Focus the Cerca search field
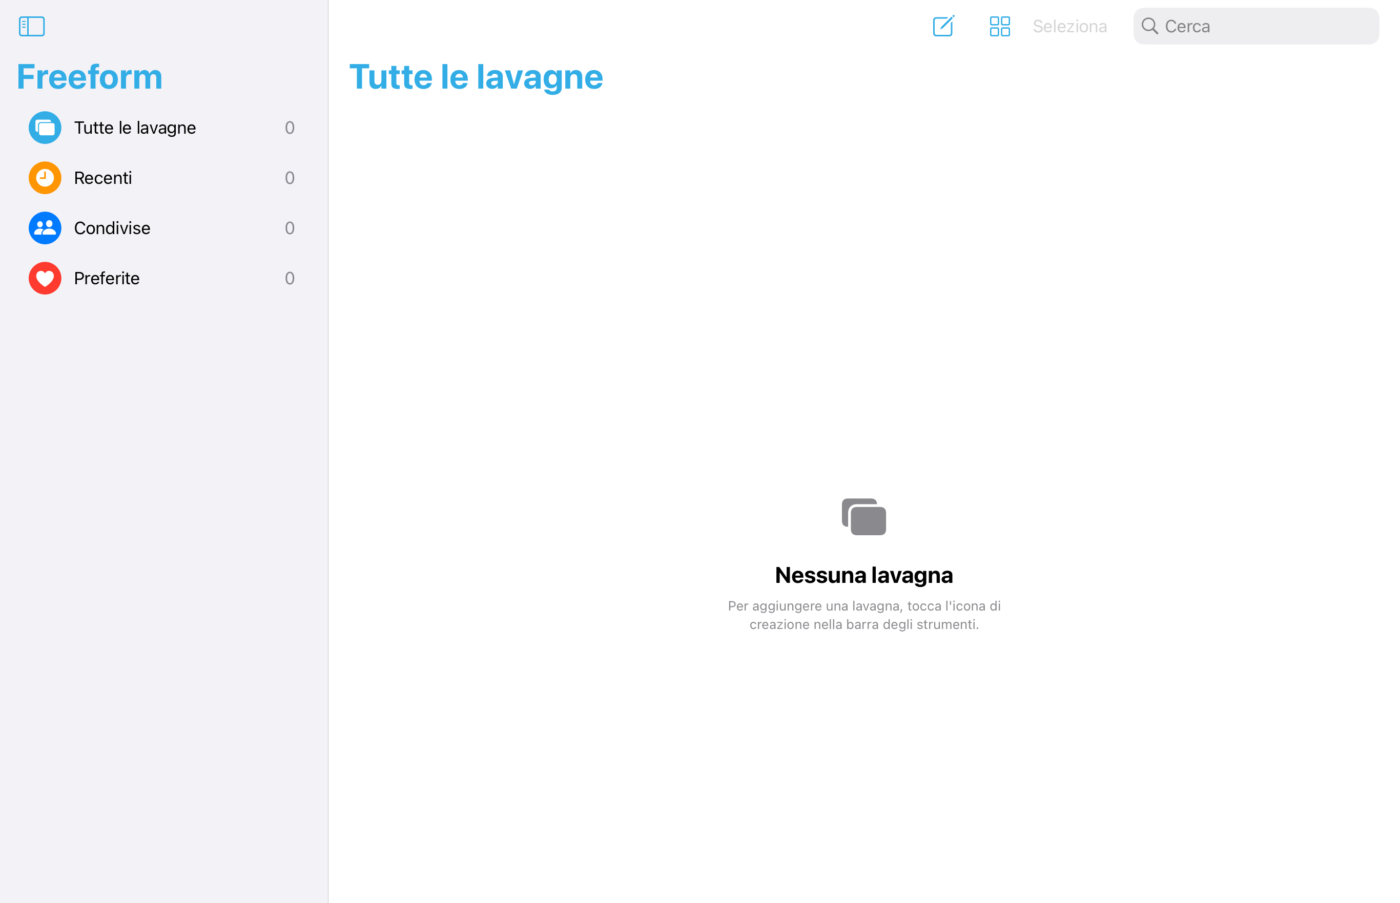This screenshot has height=903, width=1400. 1256,26
